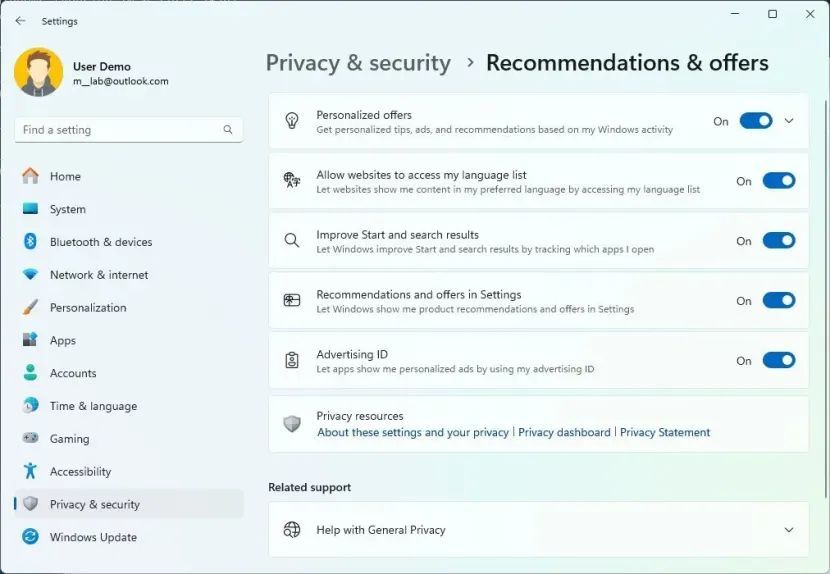Click the Bluetooth & devices icon

pos(30,242)
